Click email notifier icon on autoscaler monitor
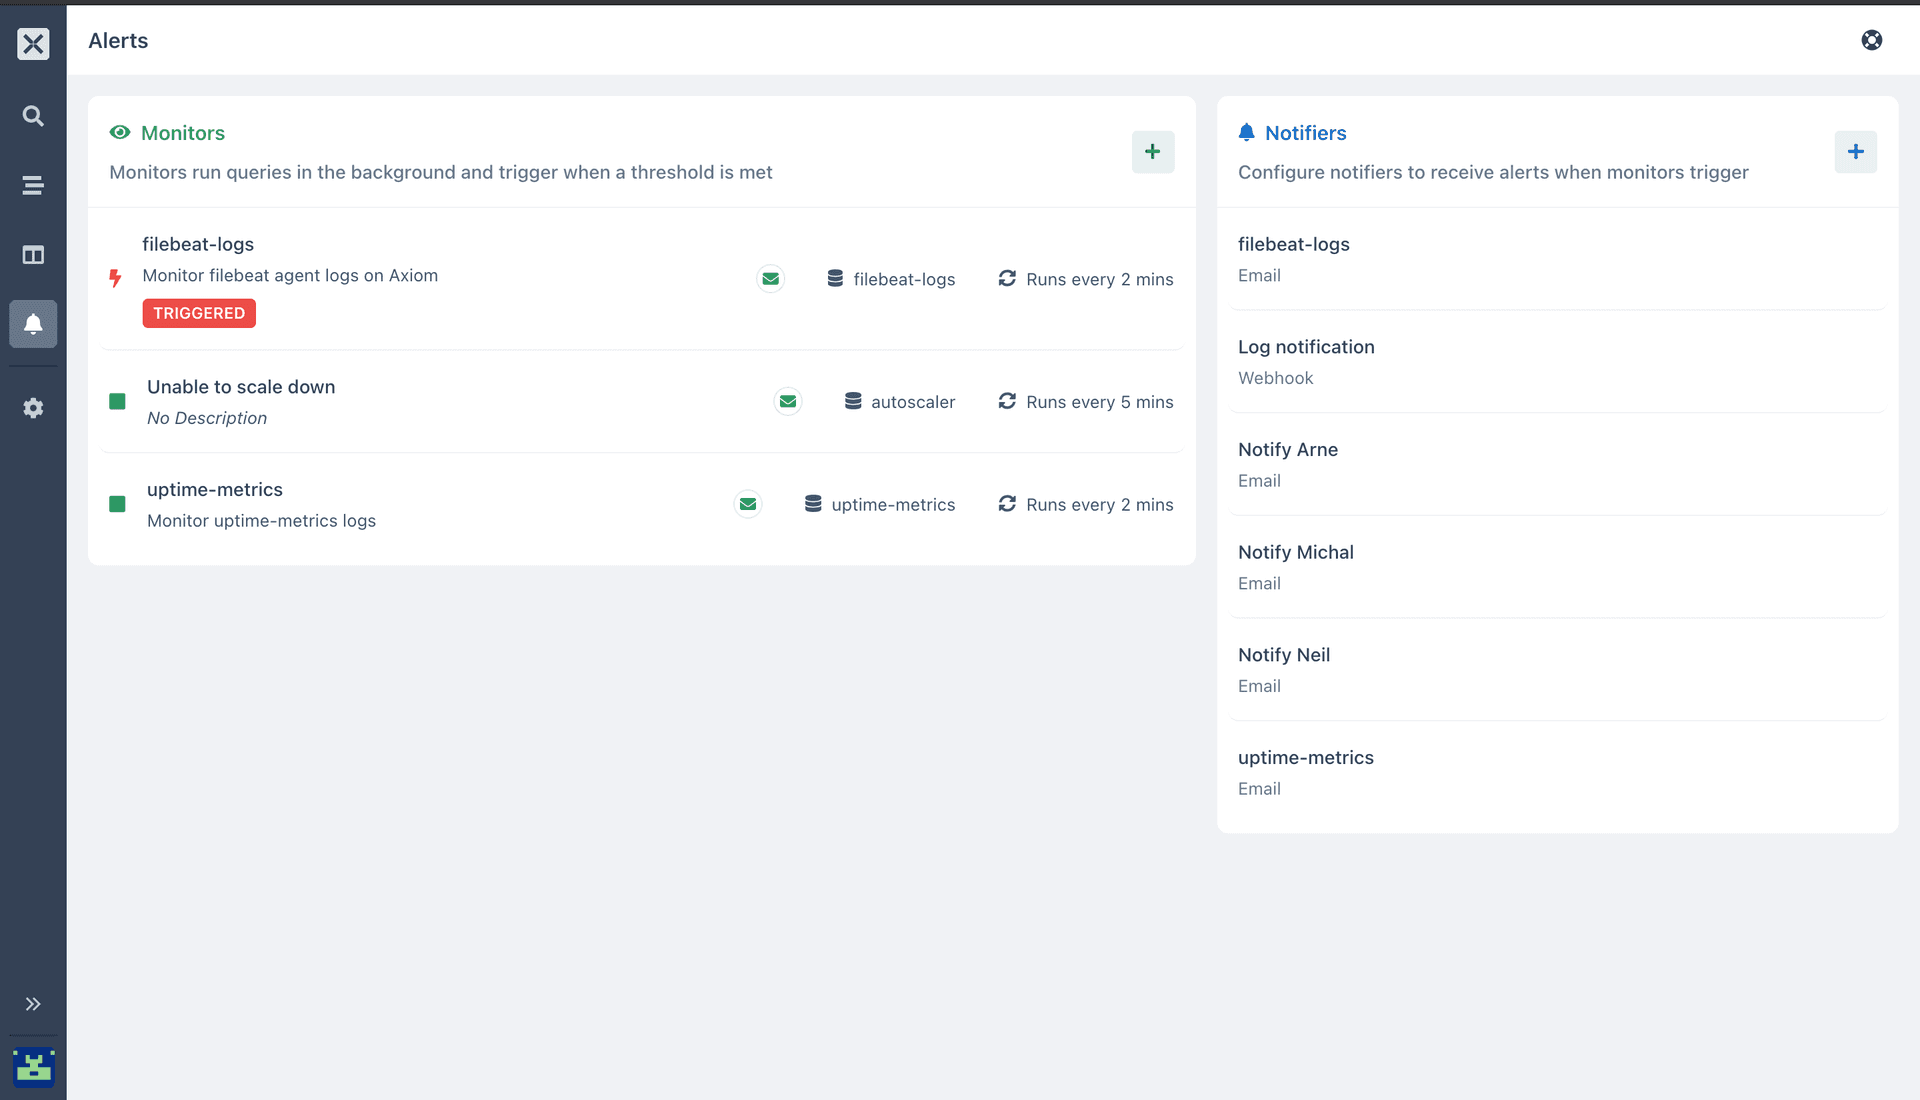Screen dimensions: 1920x1100 (x=788, y=402)
